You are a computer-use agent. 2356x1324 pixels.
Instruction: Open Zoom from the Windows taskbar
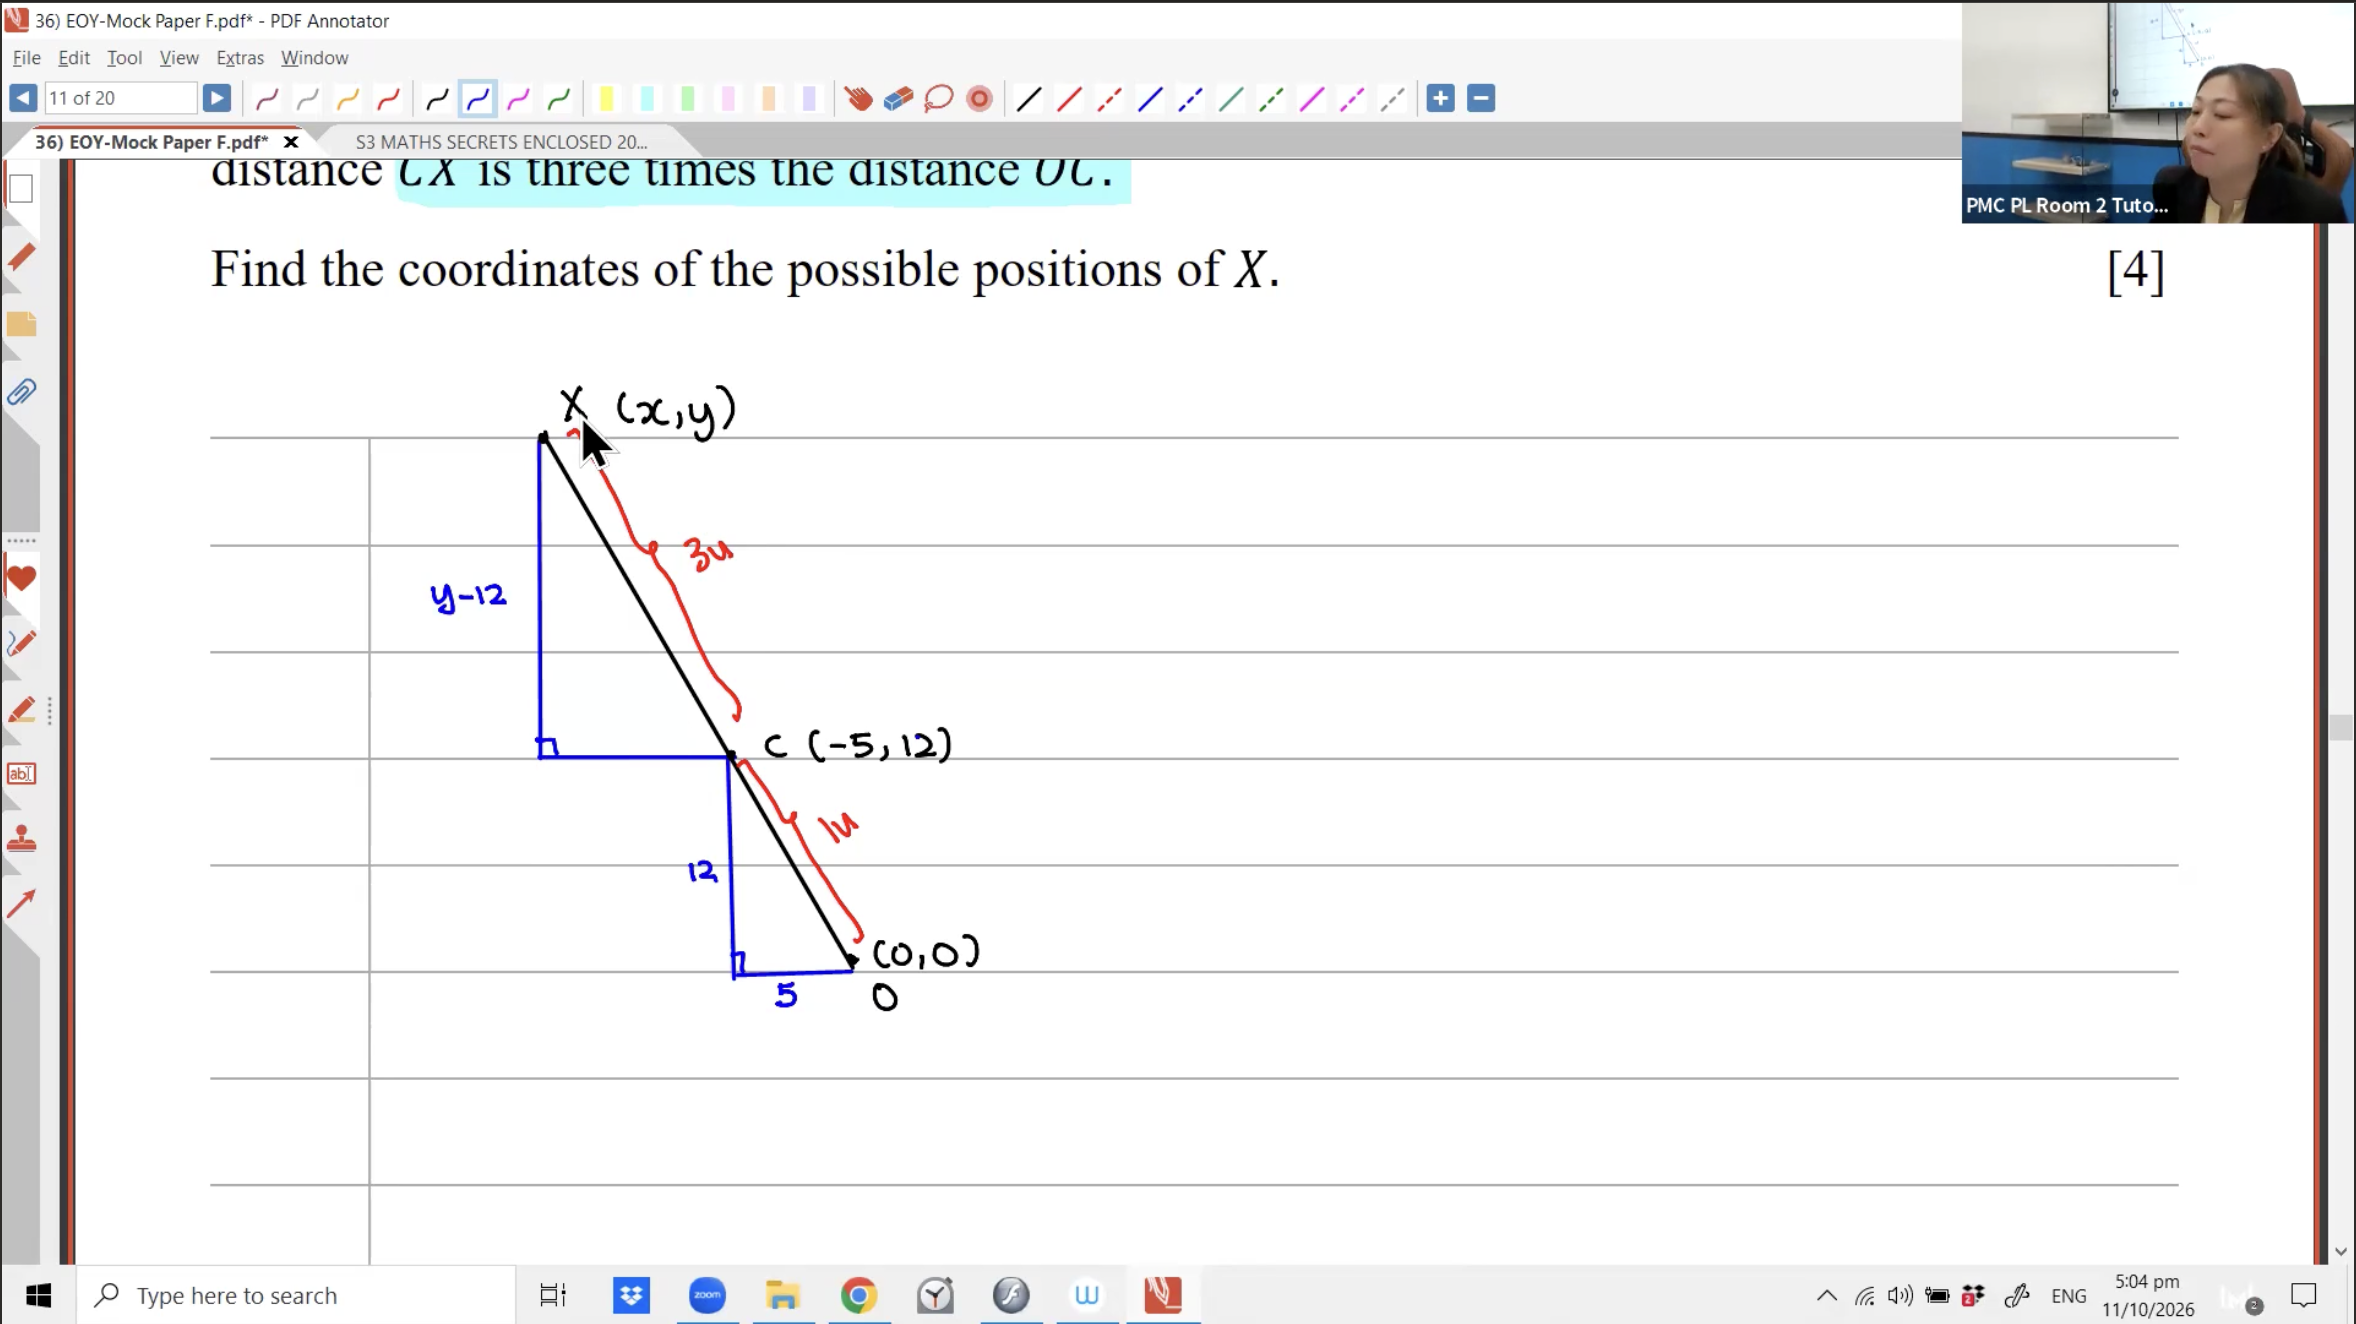(x=707, y=1295)
